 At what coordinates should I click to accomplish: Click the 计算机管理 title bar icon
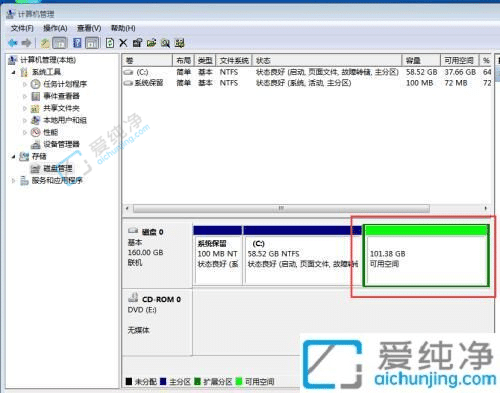(10, 14)
